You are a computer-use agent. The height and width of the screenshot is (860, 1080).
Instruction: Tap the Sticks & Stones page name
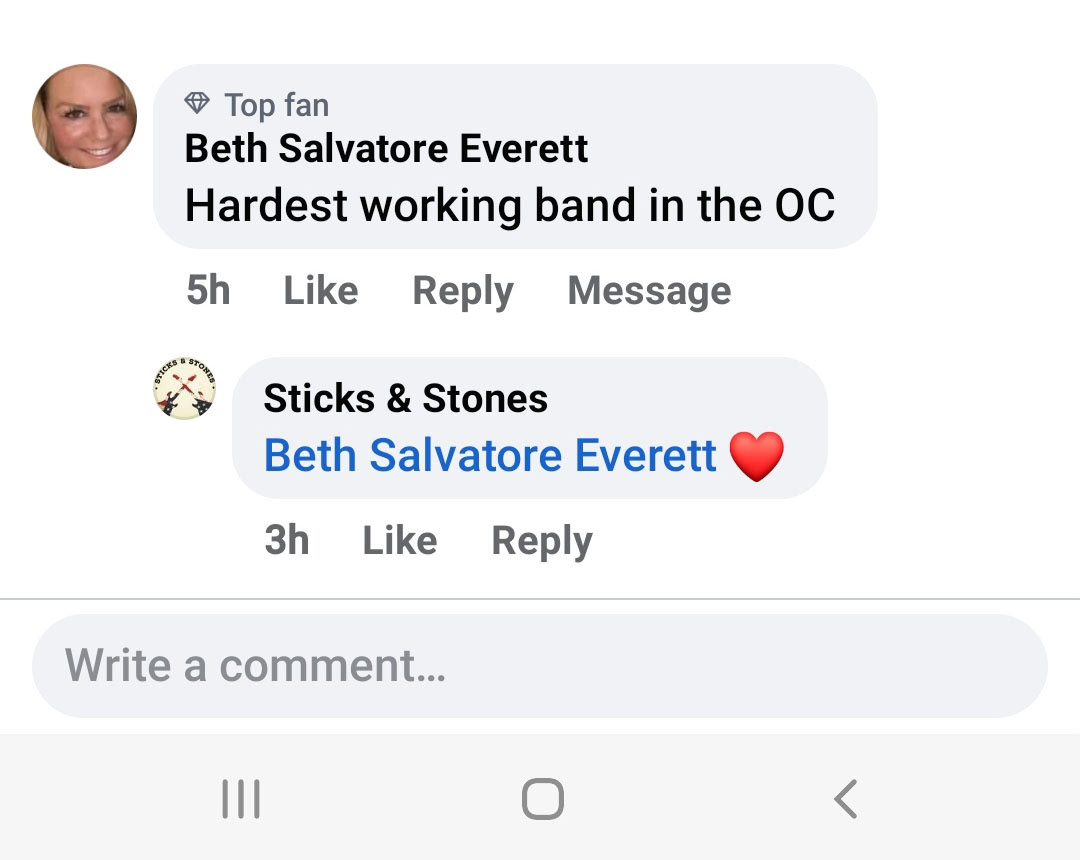[x=405, y=399]
